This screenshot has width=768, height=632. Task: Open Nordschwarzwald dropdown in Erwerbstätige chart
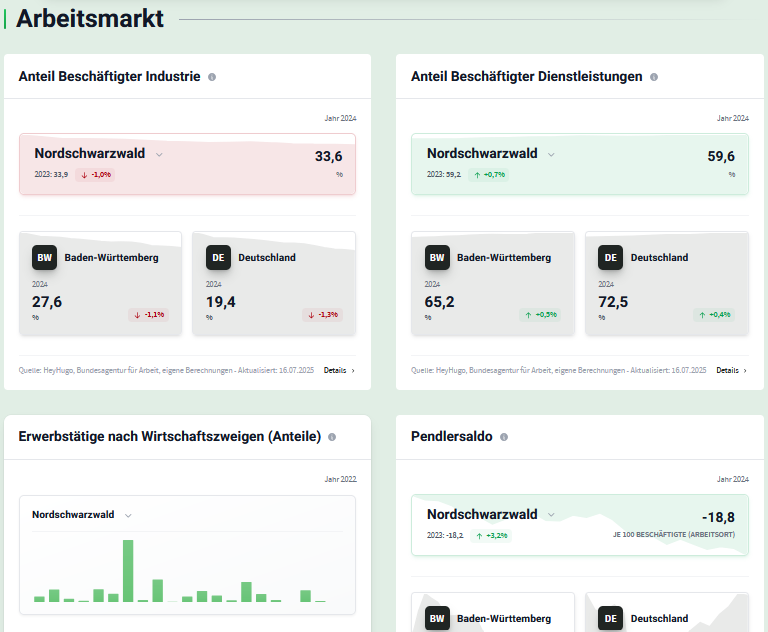point(128,516)
